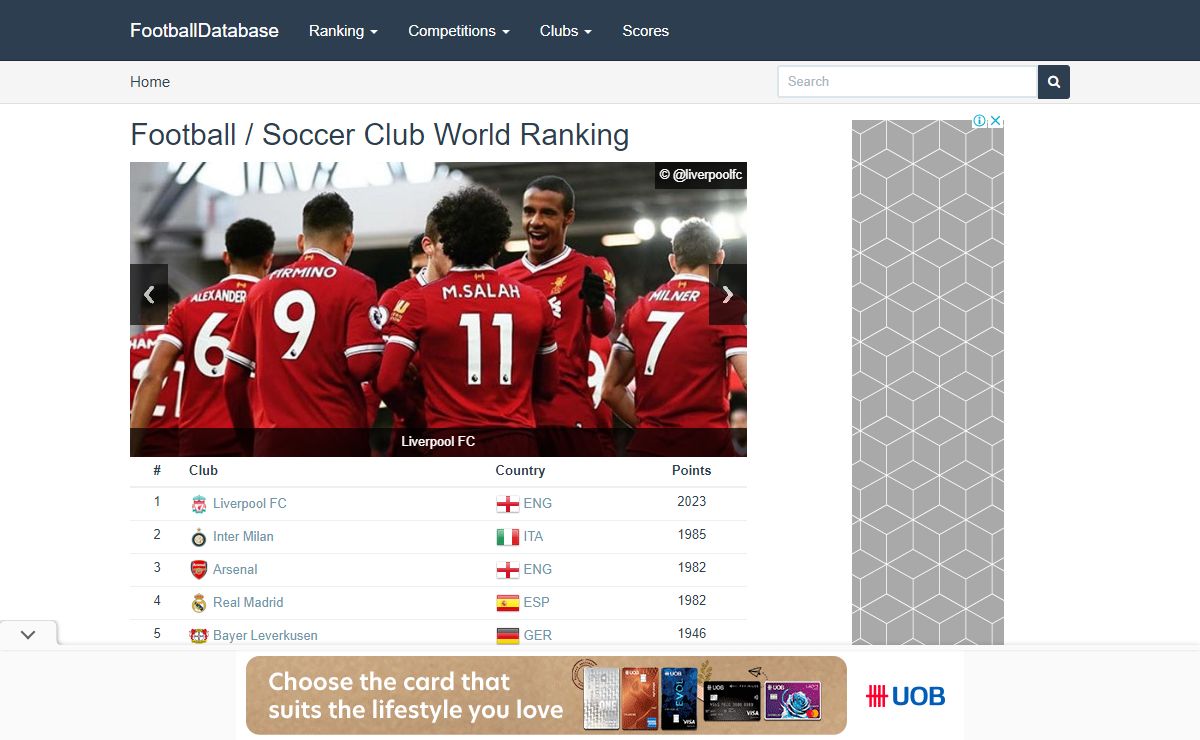Open the Liverpool FC club link
The image size is (1200, 740).
pyautogui.click(x=250, y=503)
